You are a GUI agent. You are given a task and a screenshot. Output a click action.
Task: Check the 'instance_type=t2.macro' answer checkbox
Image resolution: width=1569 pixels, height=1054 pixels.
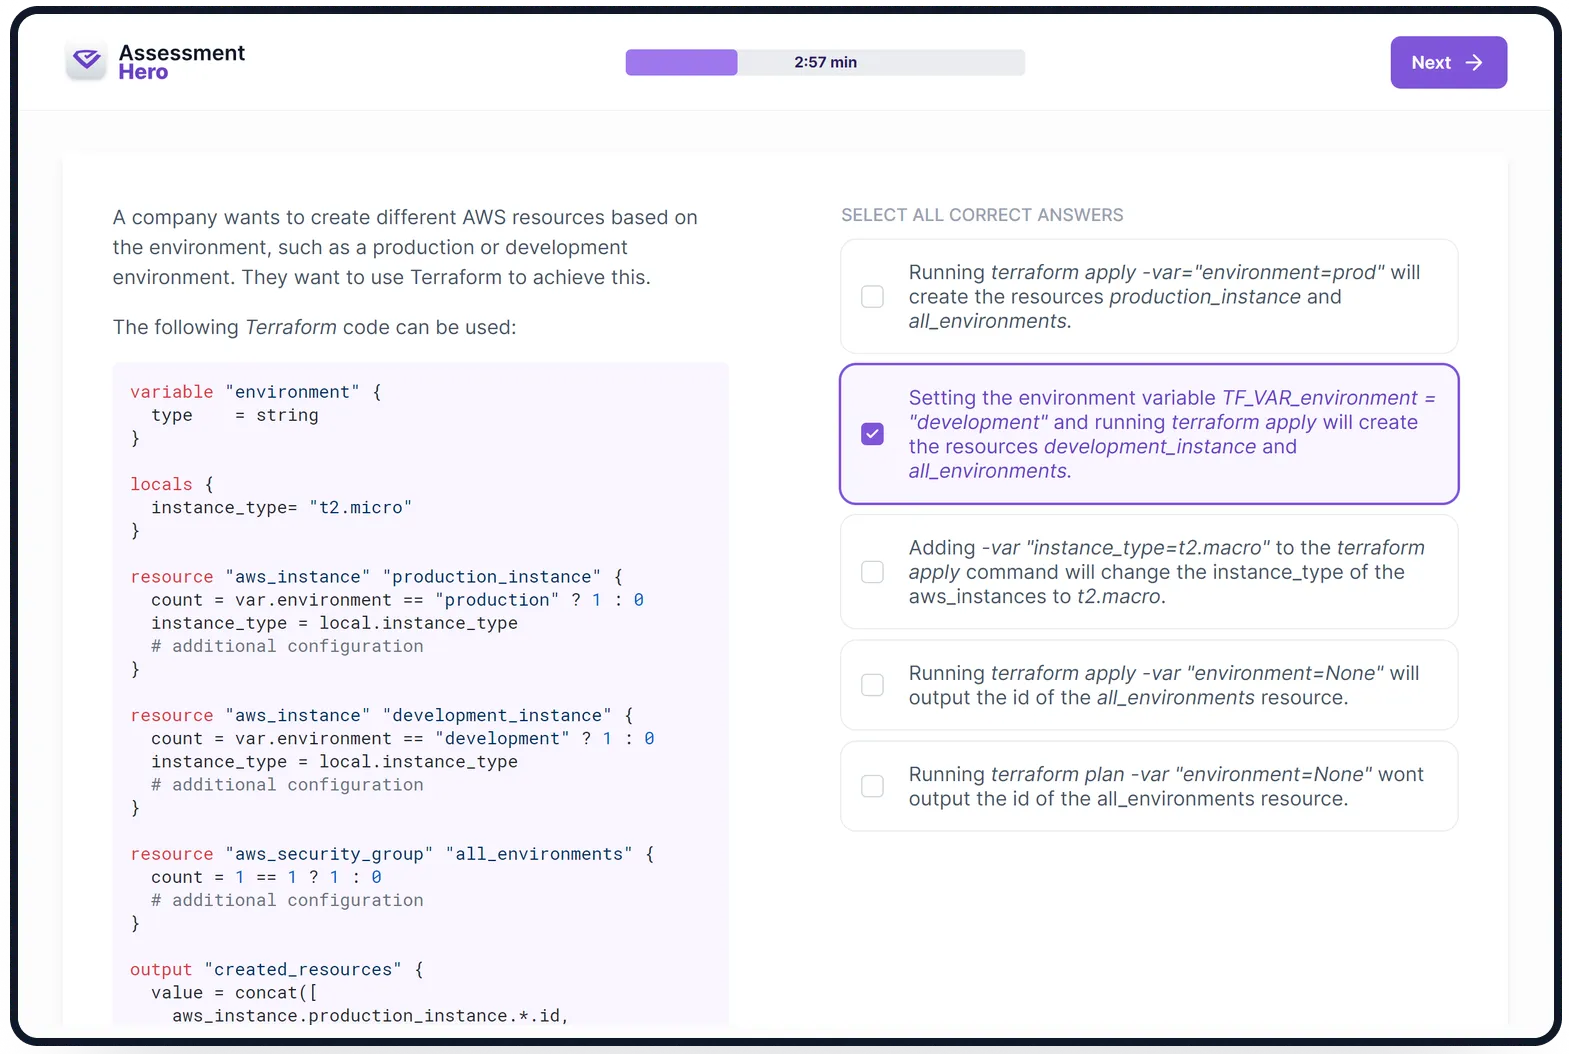872,572
